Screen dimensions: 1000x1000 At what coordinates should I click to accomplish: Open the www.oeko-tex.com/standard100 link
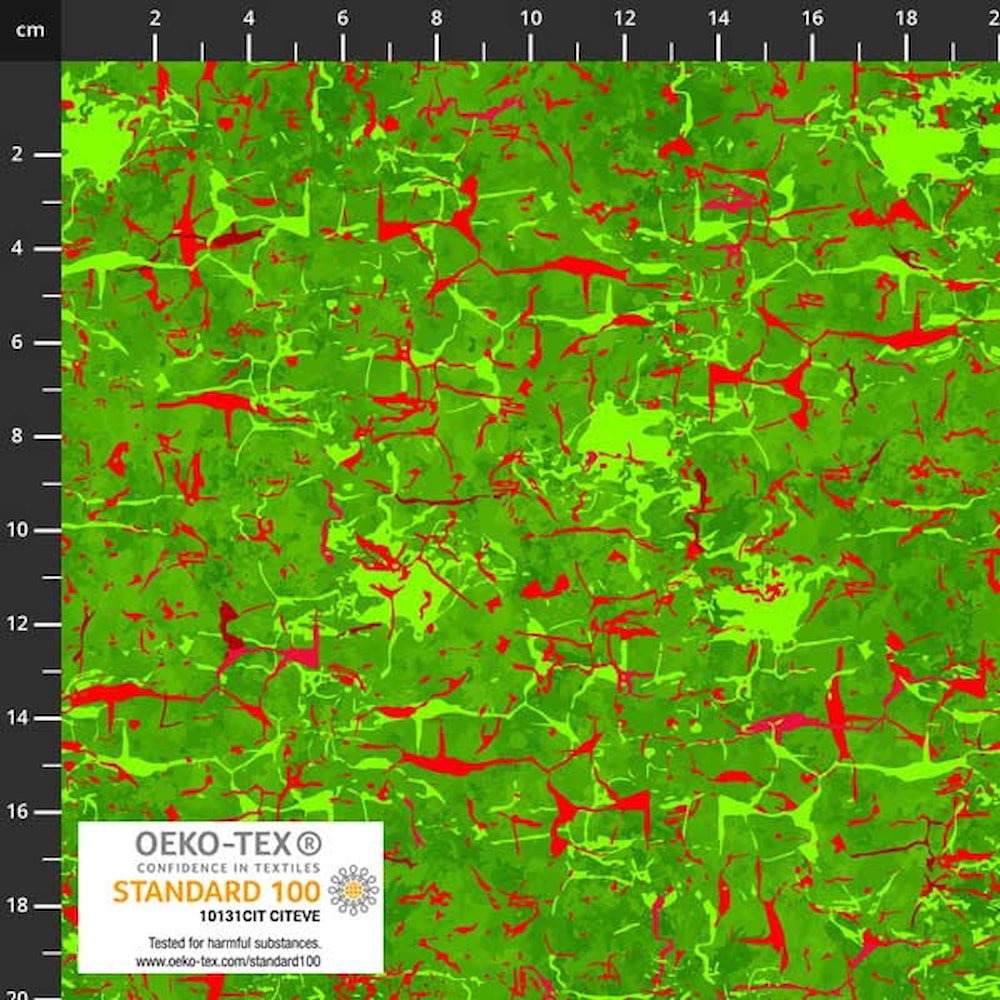230,960
